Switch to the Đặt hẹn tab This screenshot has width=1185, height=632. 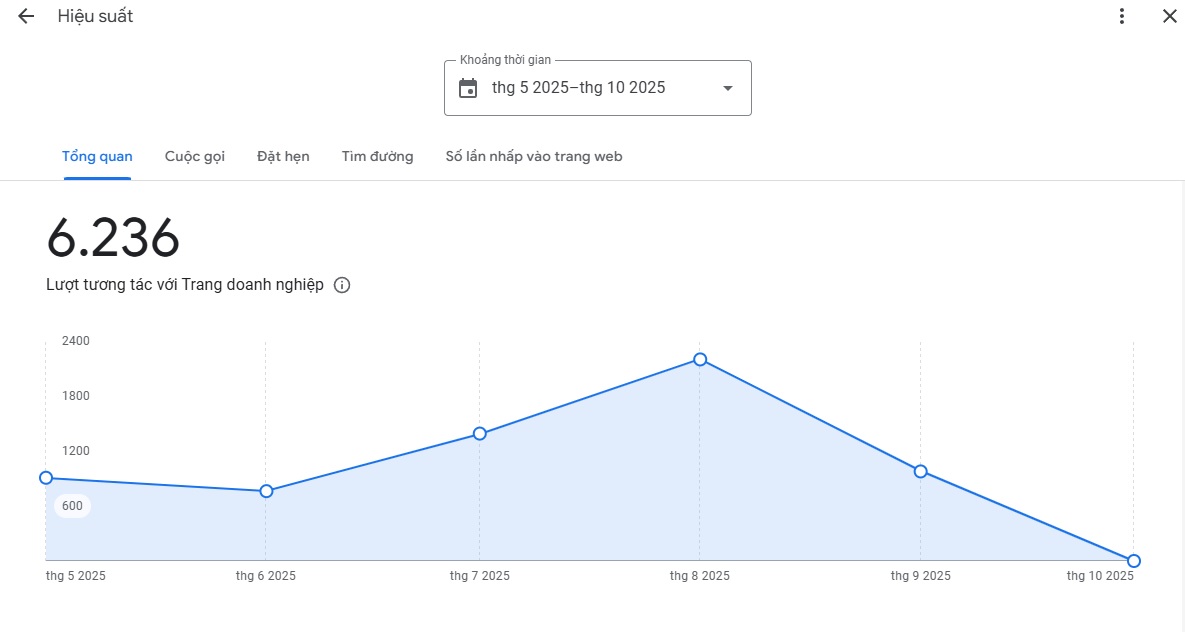click(283, 156)
